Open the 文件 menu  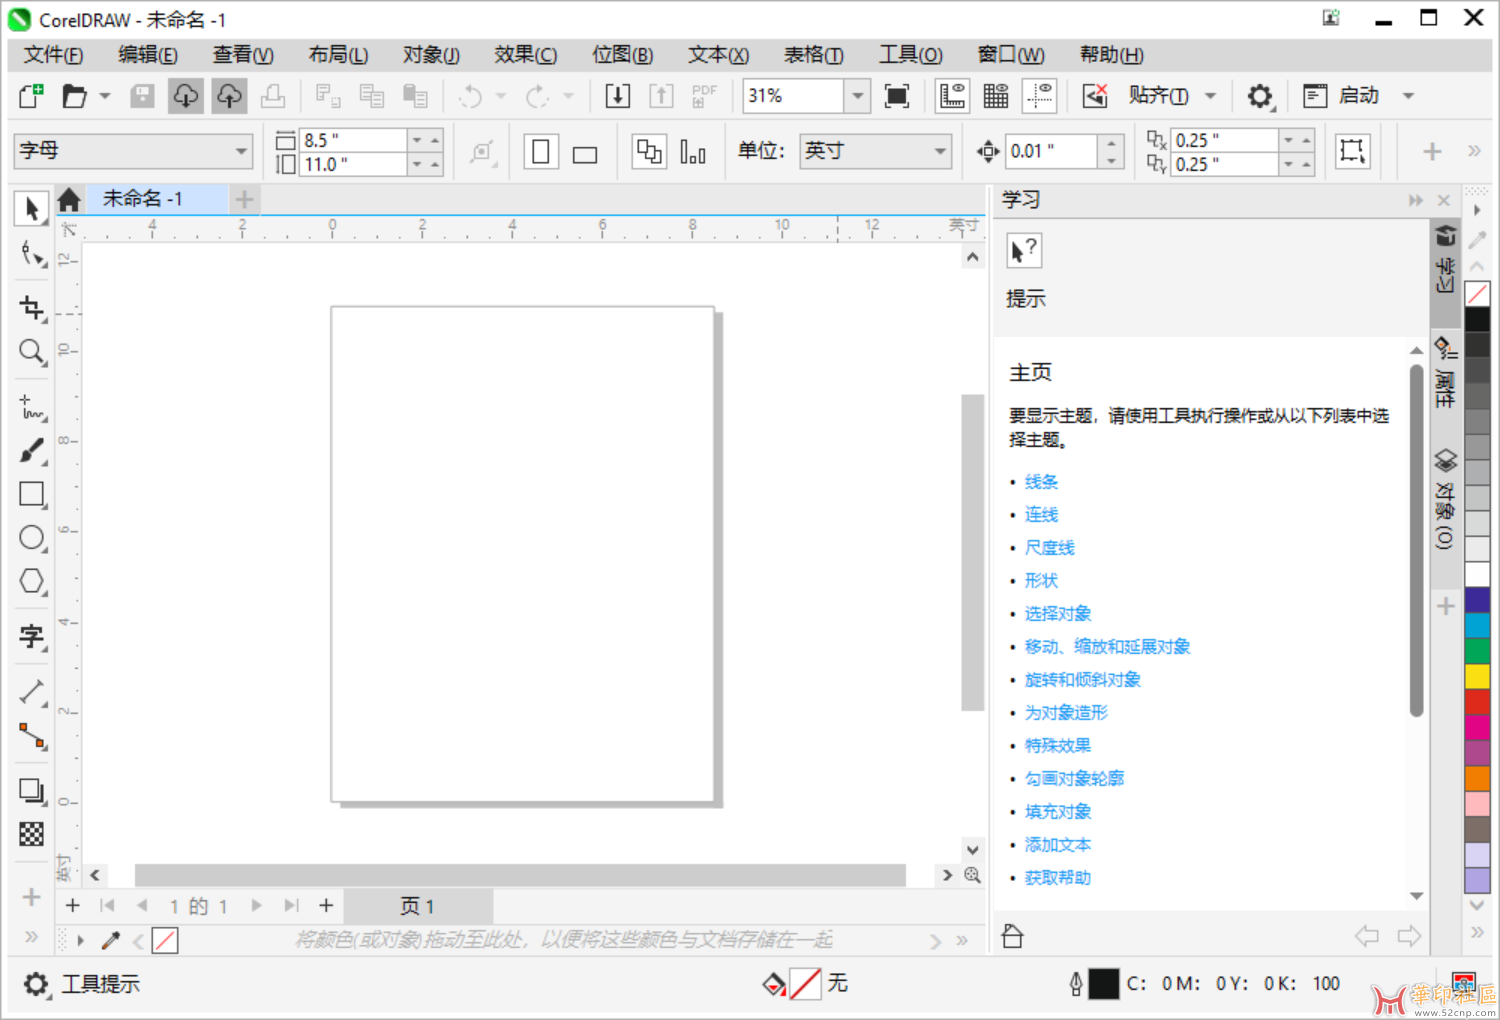54,55
